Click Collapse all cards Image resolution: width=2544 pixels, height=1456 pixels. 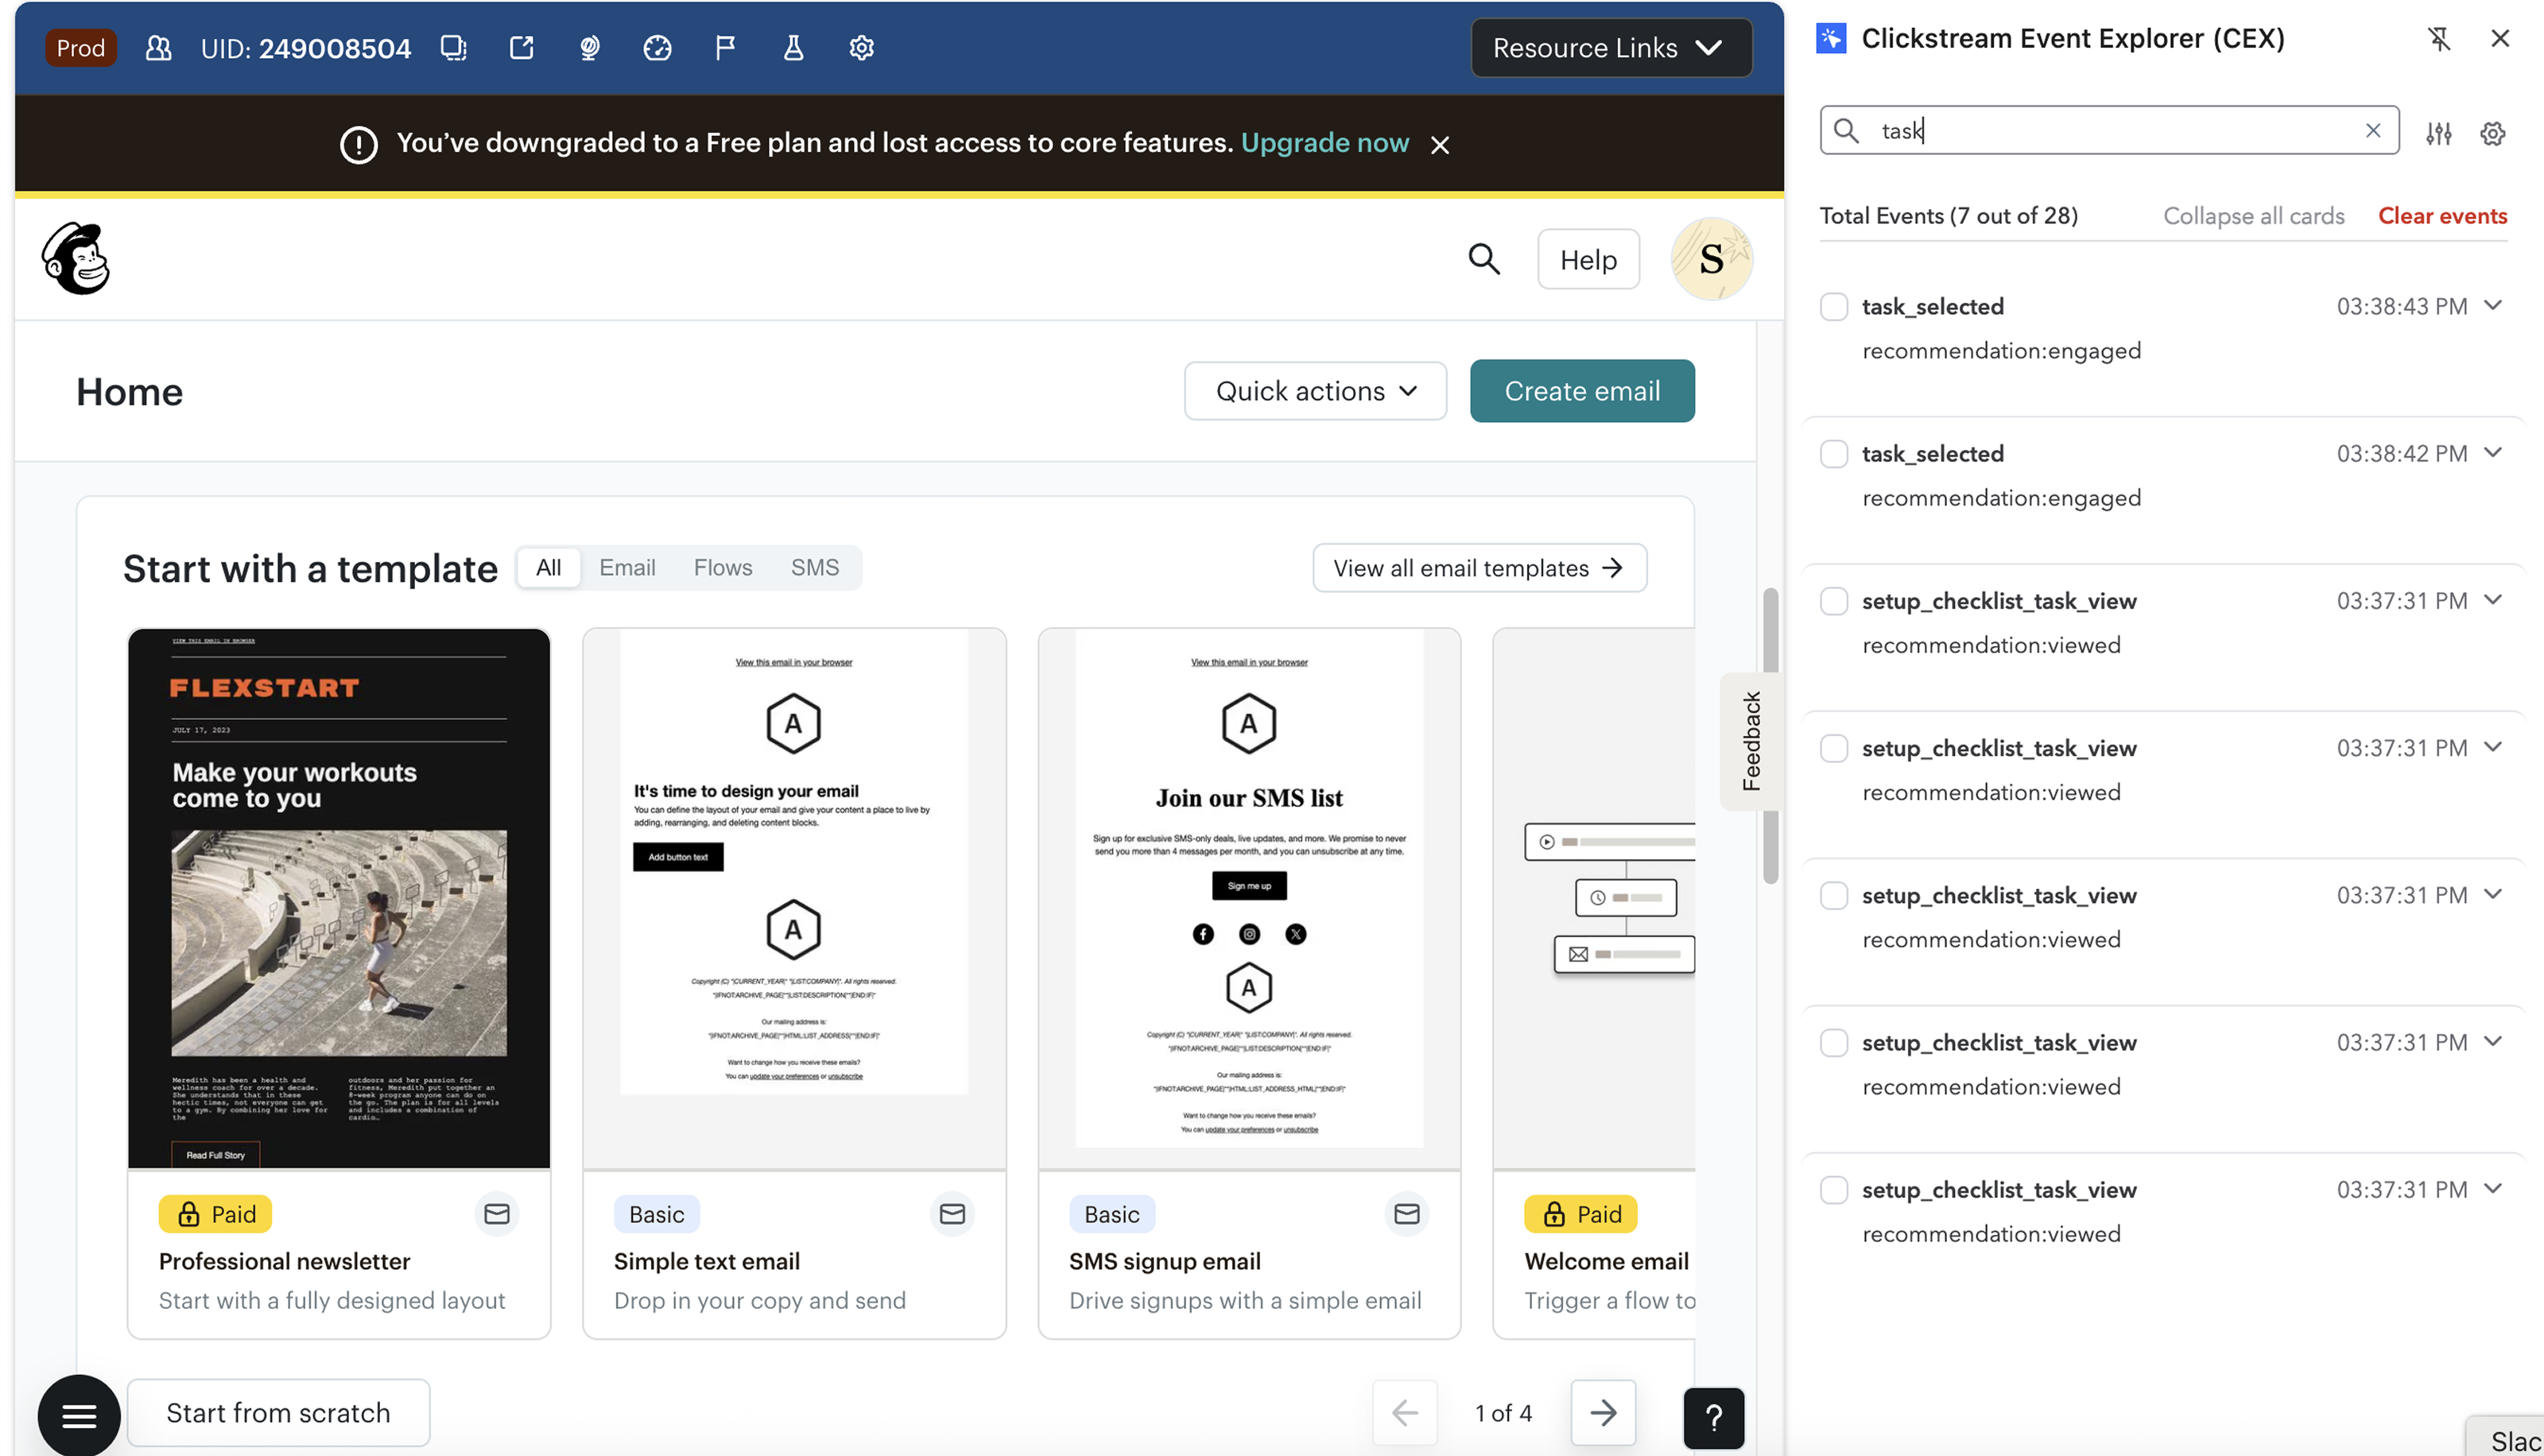tap(2253, 216)
